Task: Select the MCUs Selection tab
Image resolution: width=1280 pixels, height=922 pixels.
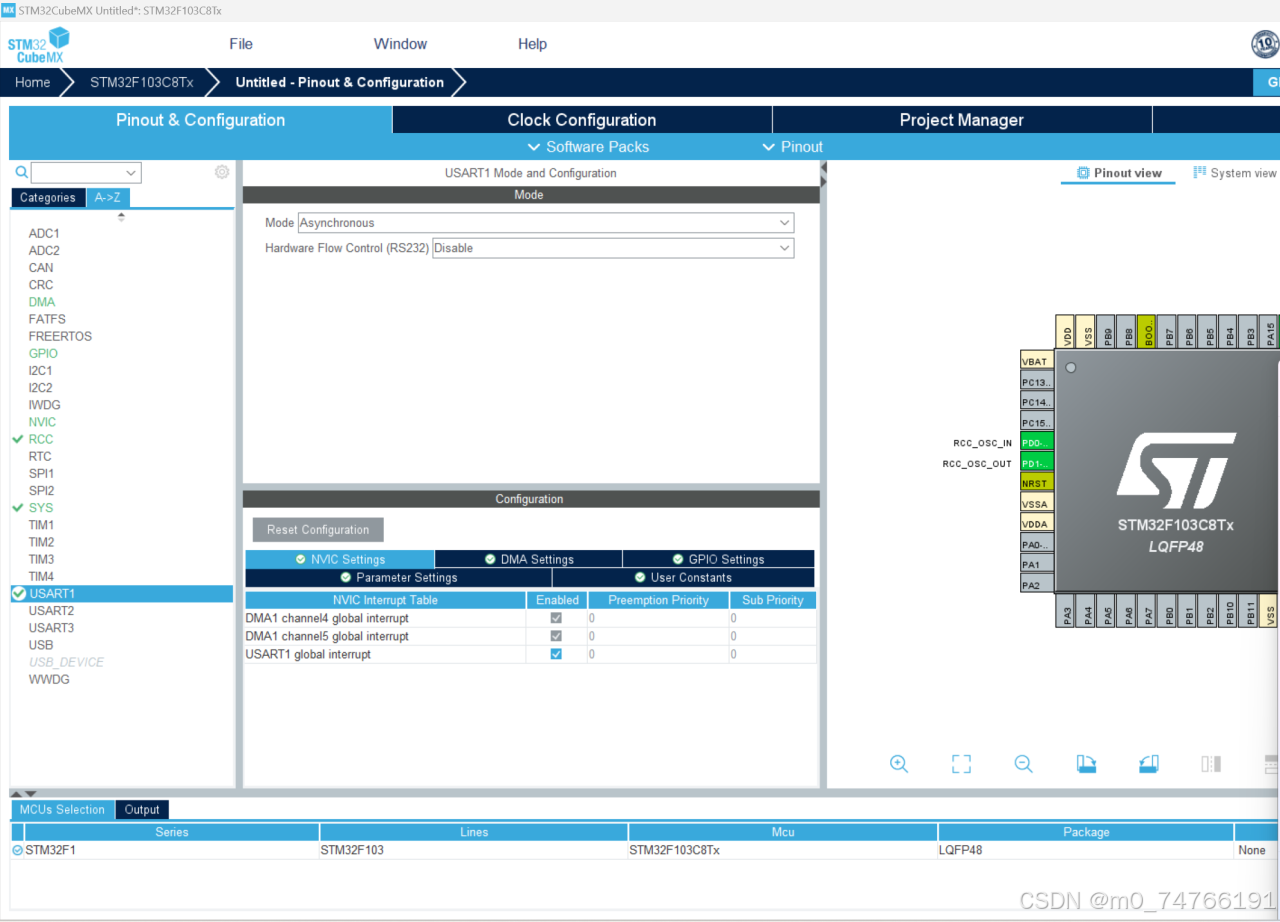Action: click(62, 810)
